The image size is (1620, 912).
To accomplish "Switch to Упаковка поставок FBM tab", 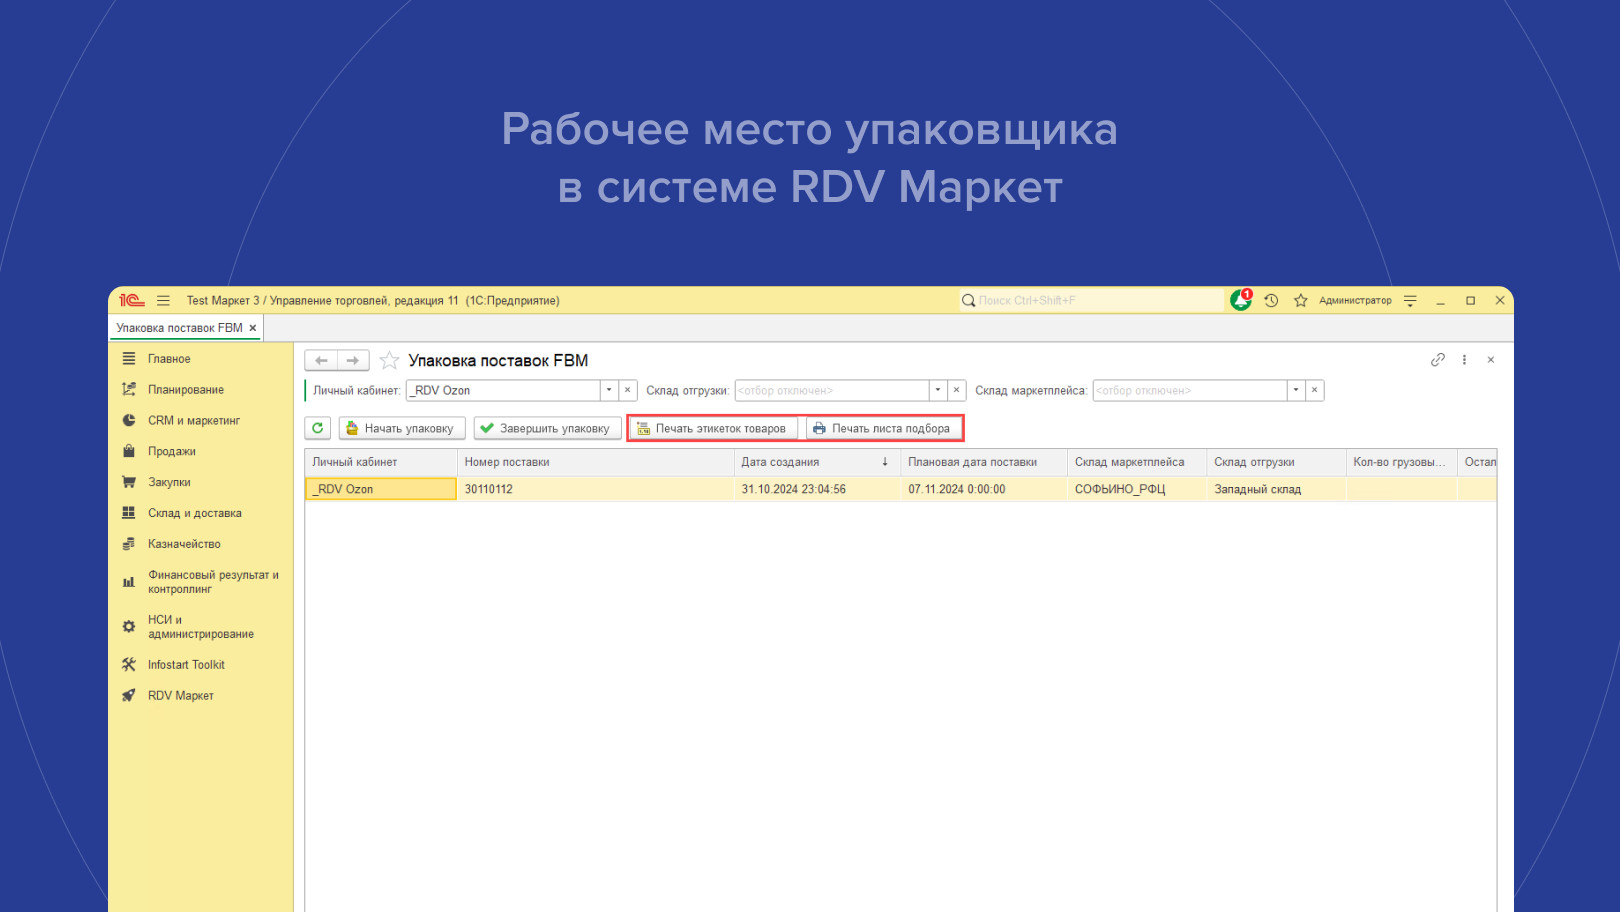I will pyautogui.click(x=179, y=328).
